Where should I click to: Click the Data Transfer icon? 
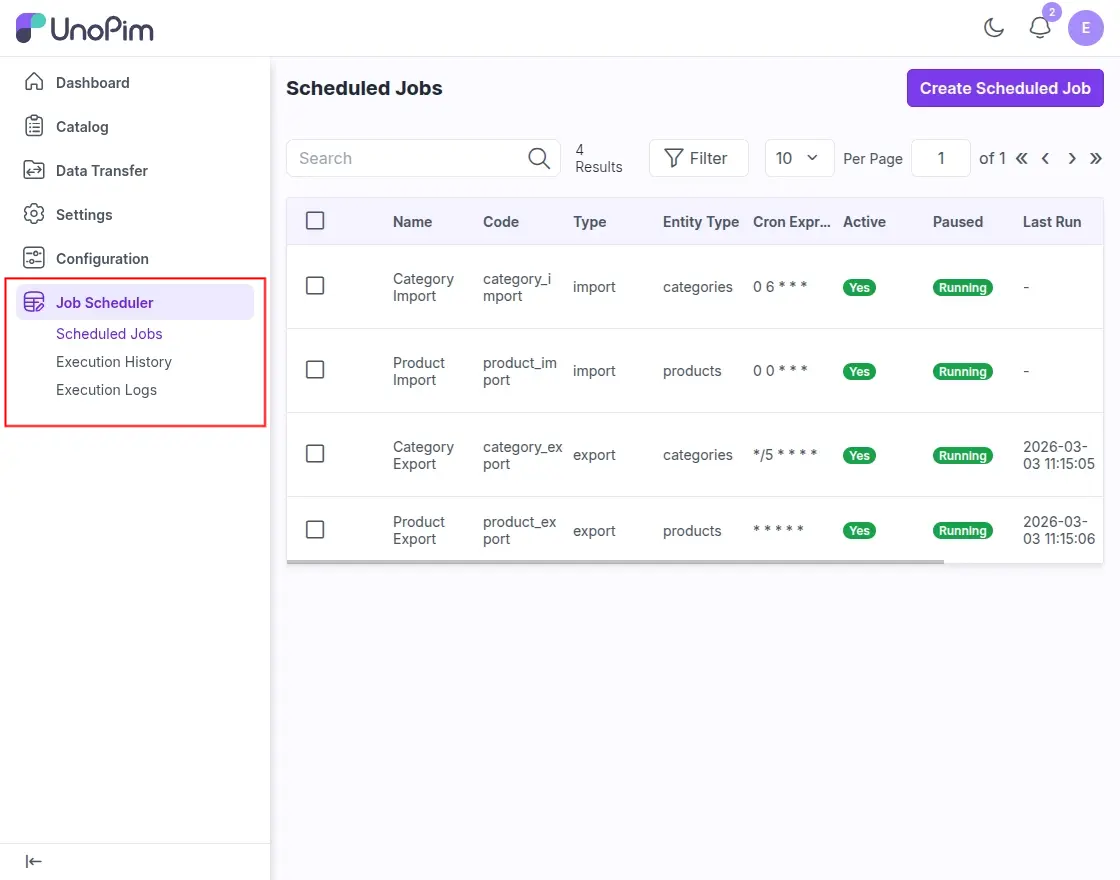tap(34, 170)
